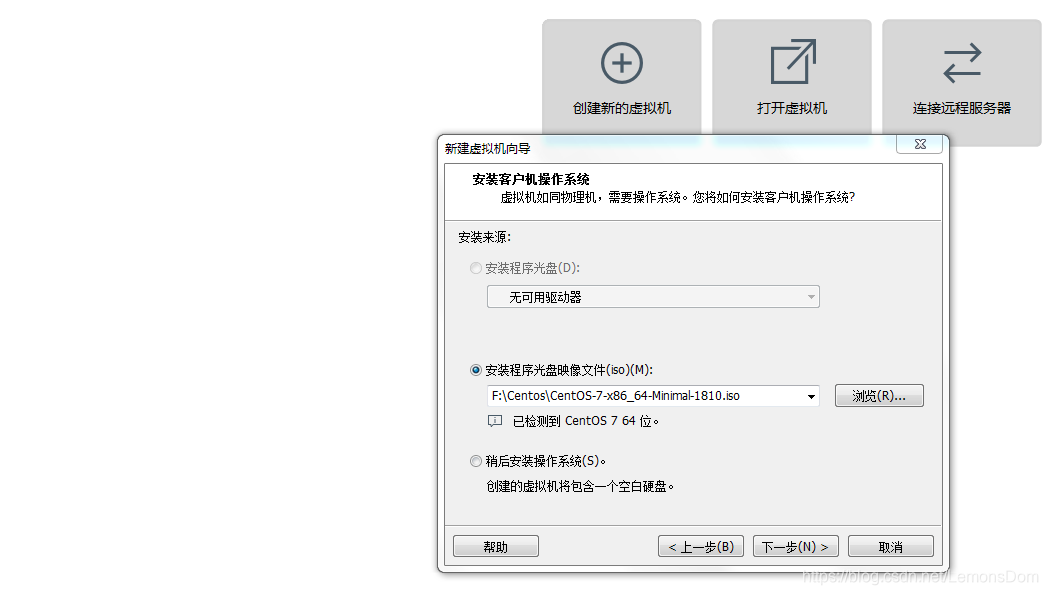The height and width of the screenshot is (595, 1048).
Task: Click the info icon beside CentOS detection message
Action: (495, 421)
